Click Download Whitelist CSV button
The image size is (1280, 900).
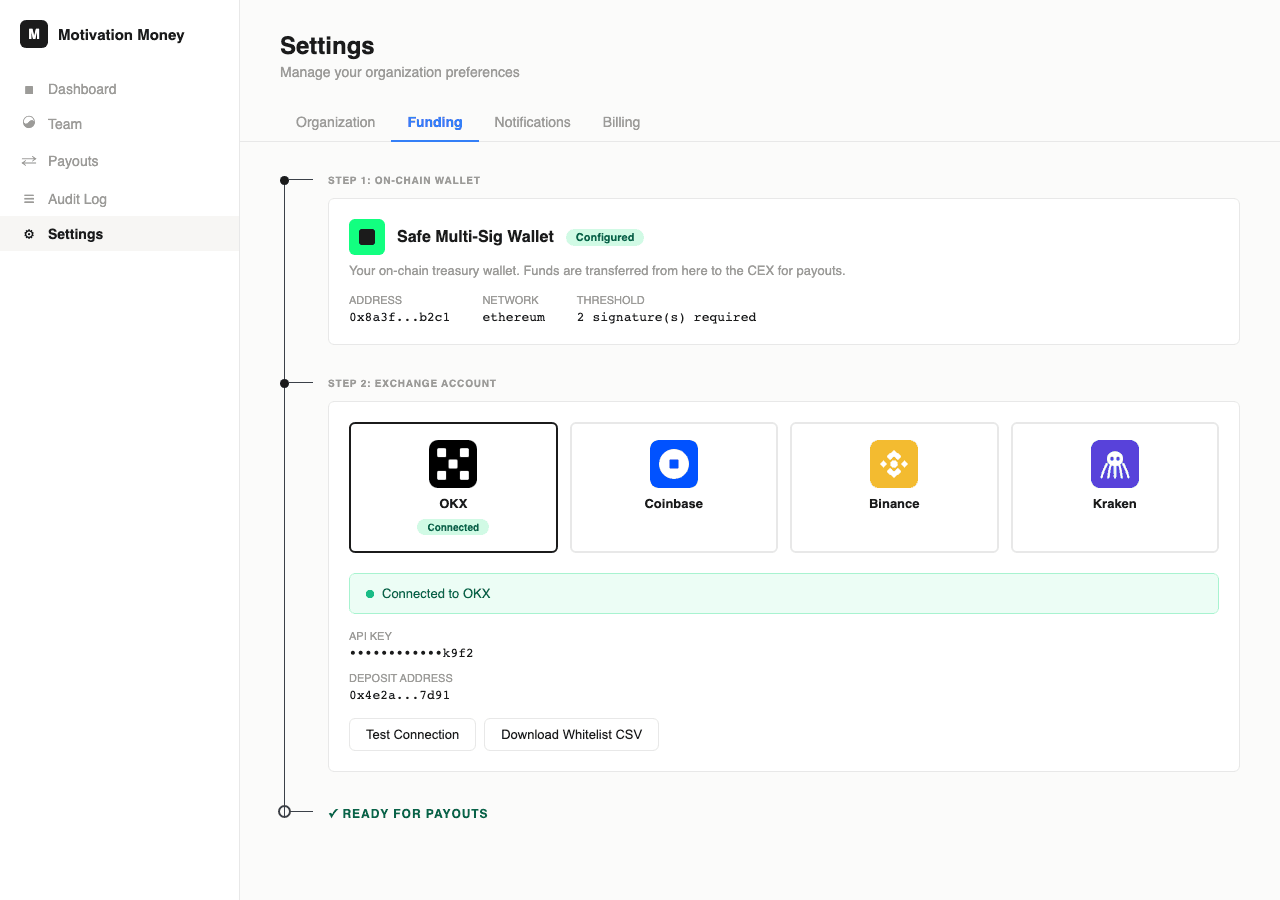click(x=571, y=734)
